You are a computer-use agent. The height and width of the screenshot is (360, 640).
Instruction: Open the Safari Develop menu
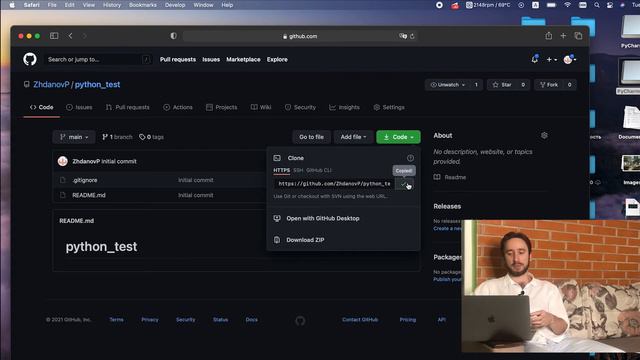(175, 5)
